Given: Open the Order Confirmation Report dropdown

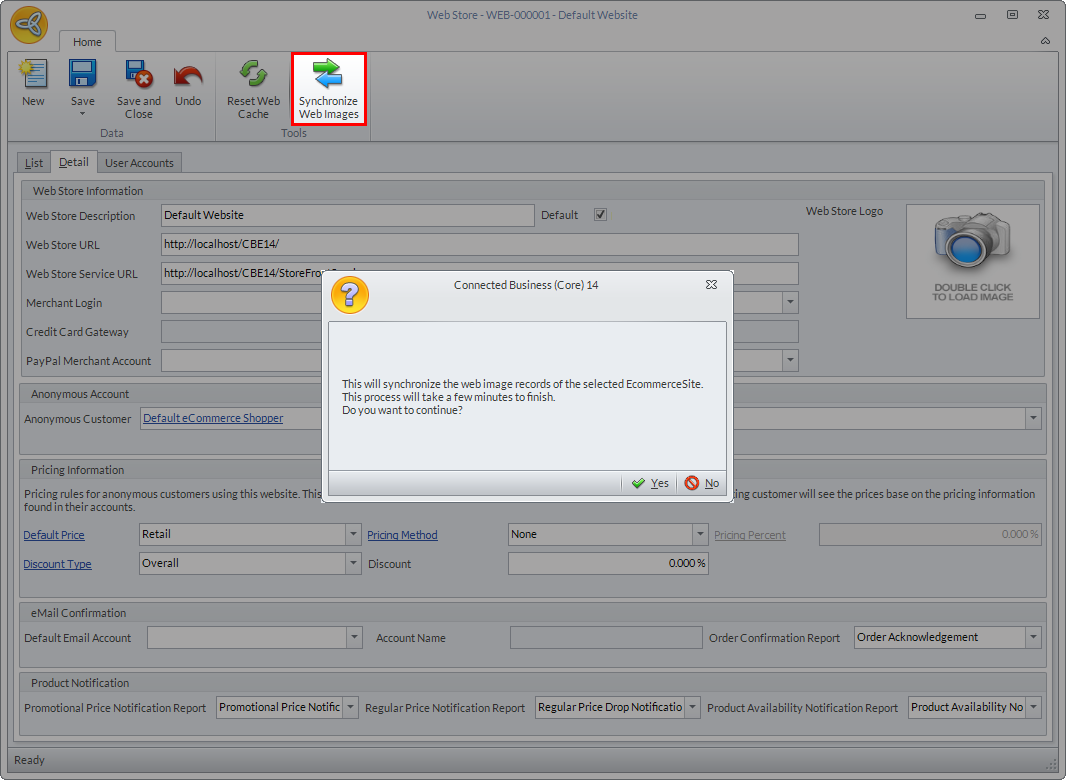Looking at the screenshot, I should [x=1033, y=638].
